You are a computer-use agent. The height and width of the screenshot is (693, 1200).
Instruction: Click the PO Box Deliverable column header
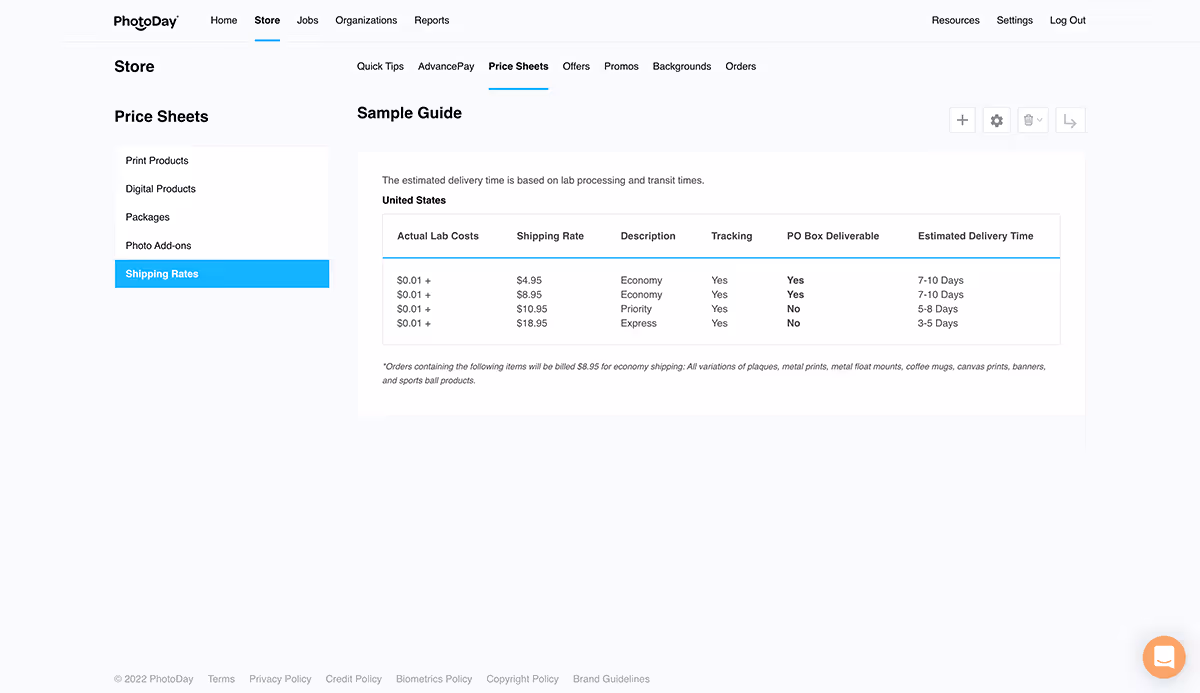point(833,236)
